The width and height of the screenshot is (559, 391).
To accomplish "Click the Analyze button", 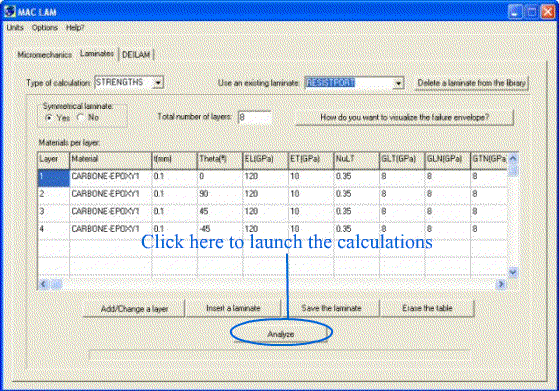I will (x=281, y=334).
